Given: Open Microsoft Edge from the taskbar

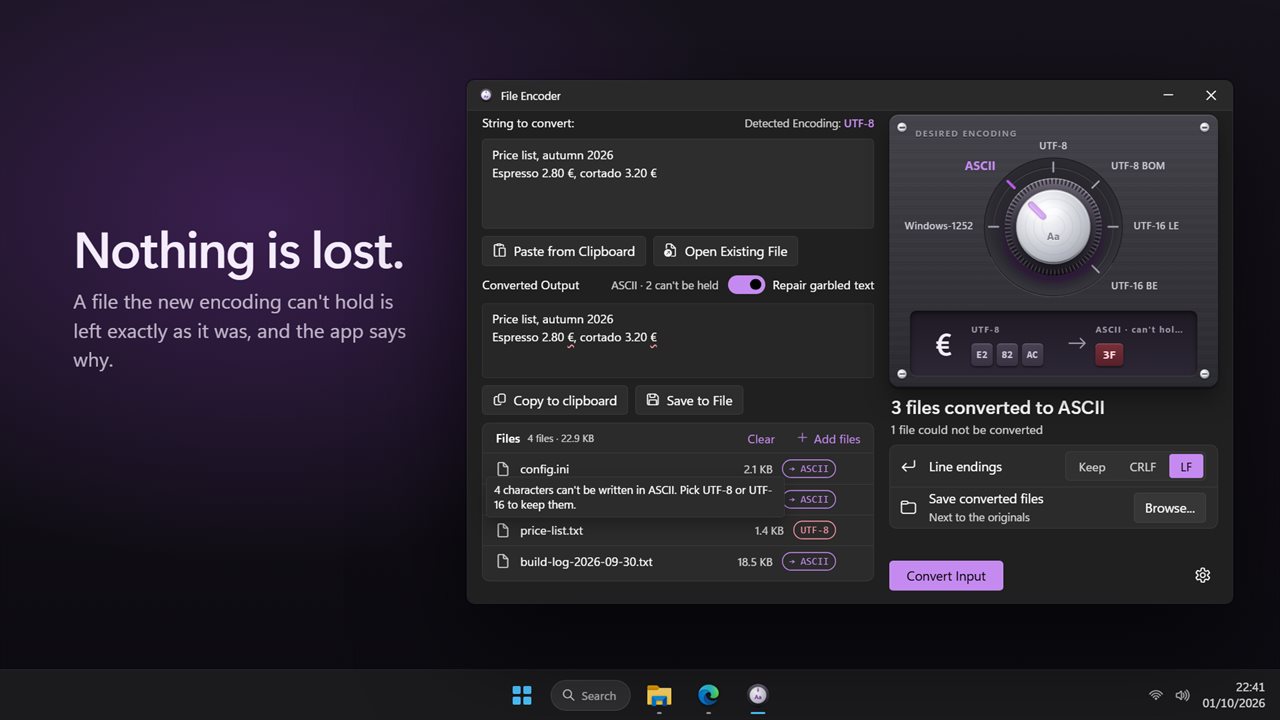Looking at the screenshot, I should tap(708, 695).
